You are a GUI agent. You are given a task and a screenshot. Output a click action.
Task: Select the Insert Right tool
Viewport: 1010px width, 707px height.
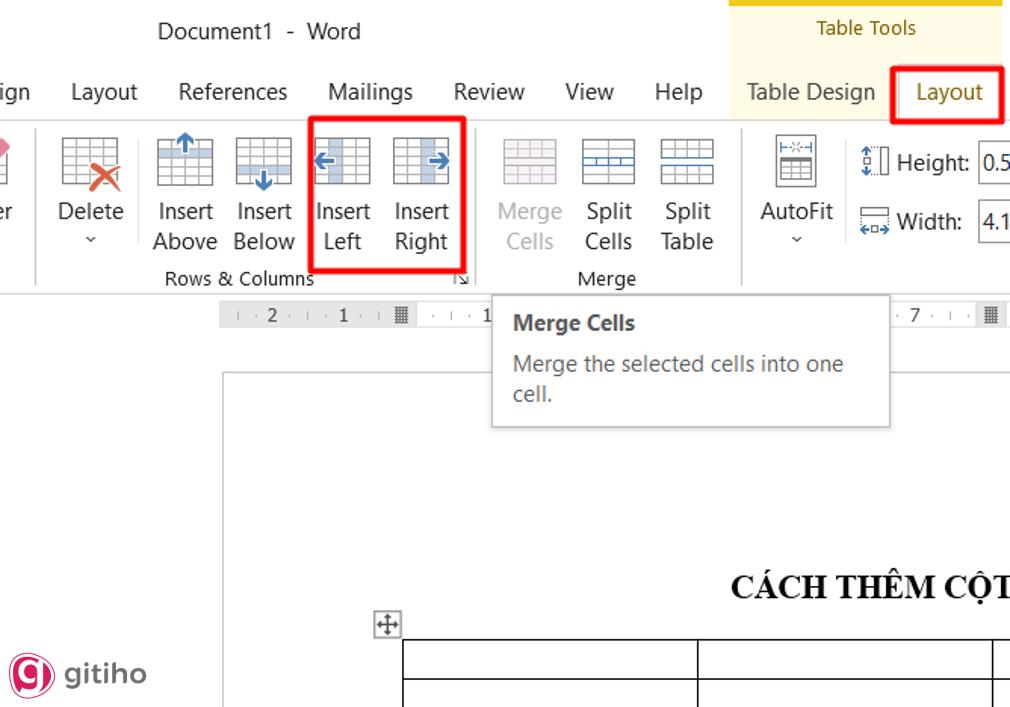pyautogui.click(x=421, y=190)
